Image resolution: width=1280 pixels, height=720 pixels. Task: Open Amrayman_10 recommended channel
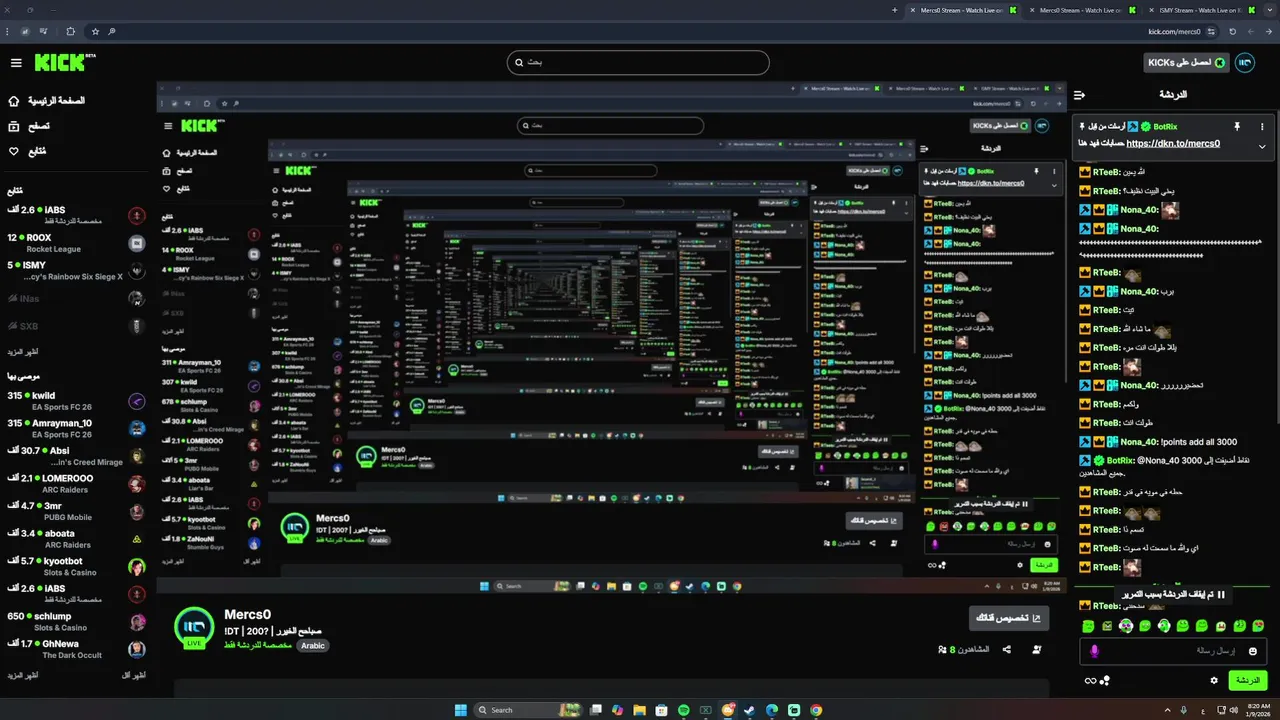coord(75,428)
